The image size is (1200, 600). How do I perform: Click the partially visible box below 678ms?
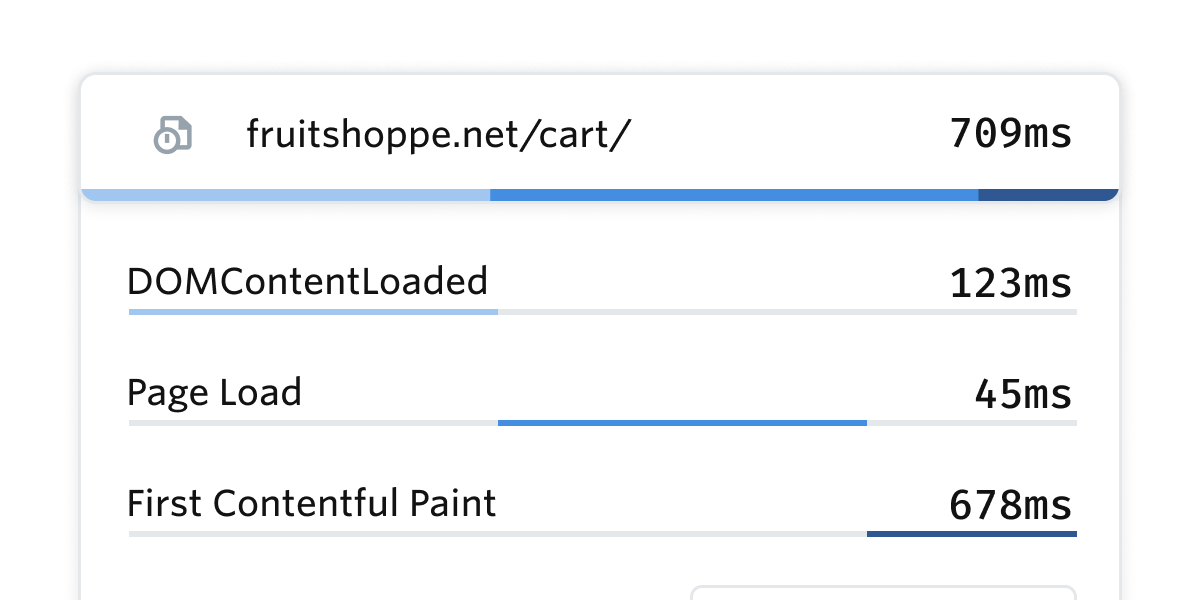coord(883,592)
